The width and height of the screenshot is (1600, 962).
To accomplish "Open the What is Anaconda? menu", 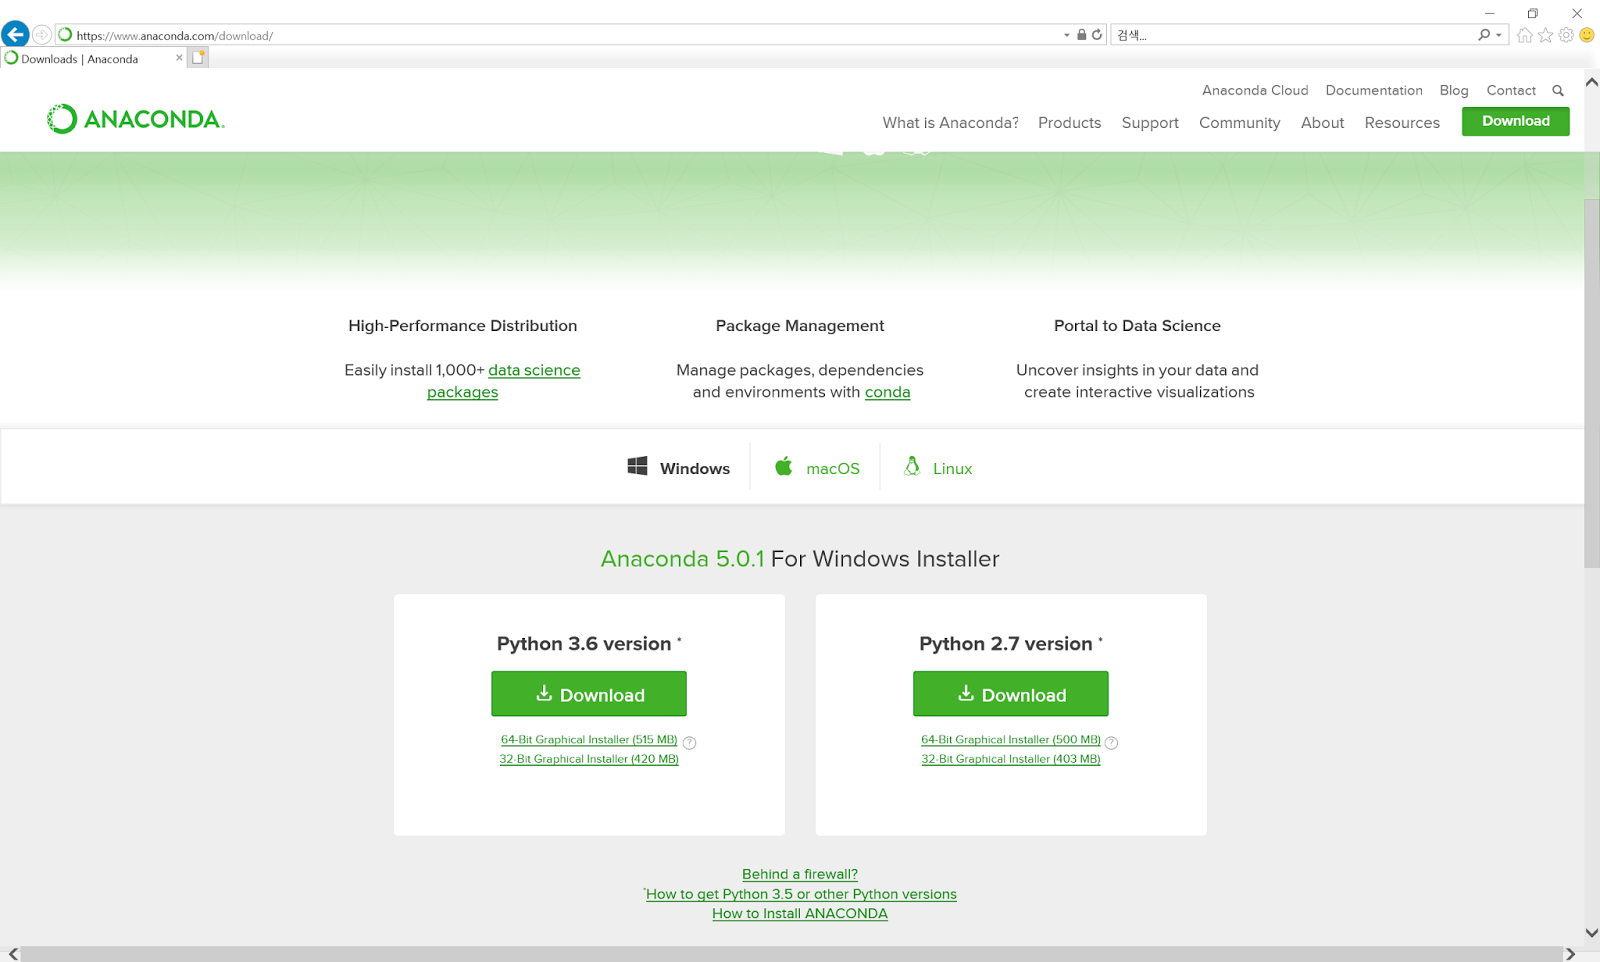I will click(950, 123).
